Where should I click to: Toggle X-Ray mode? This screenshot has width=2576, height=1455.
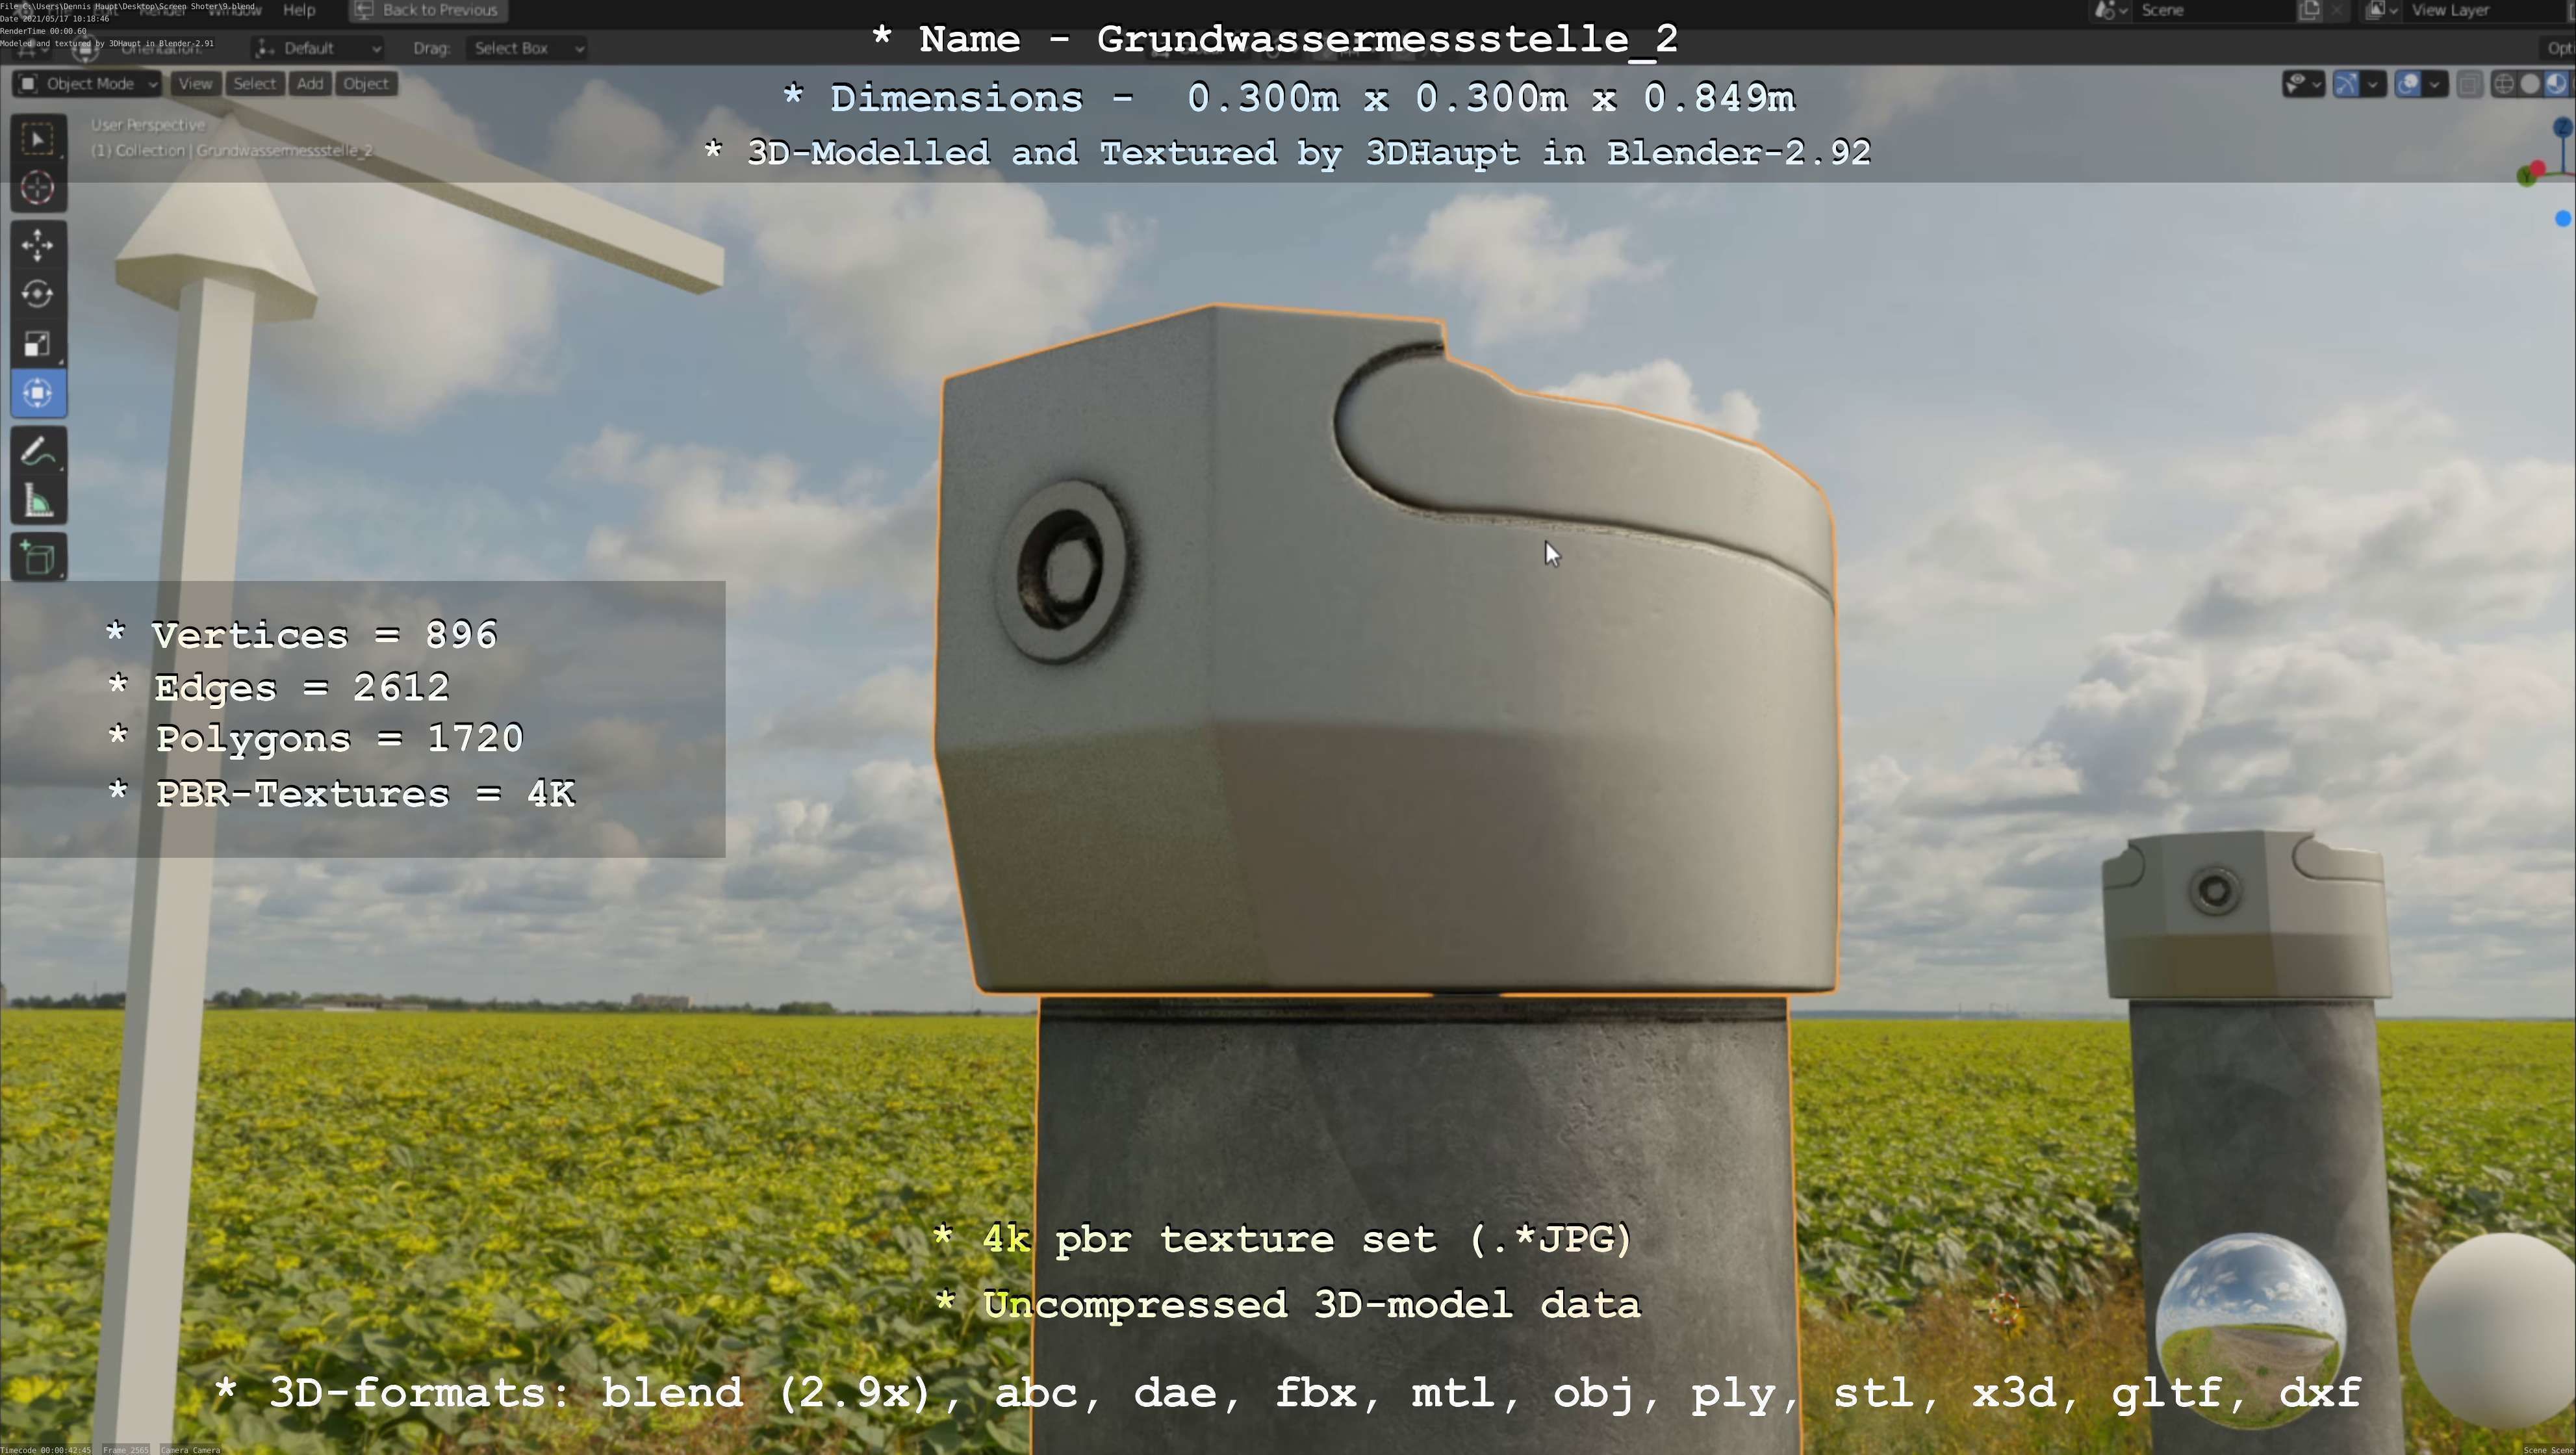2469,85
